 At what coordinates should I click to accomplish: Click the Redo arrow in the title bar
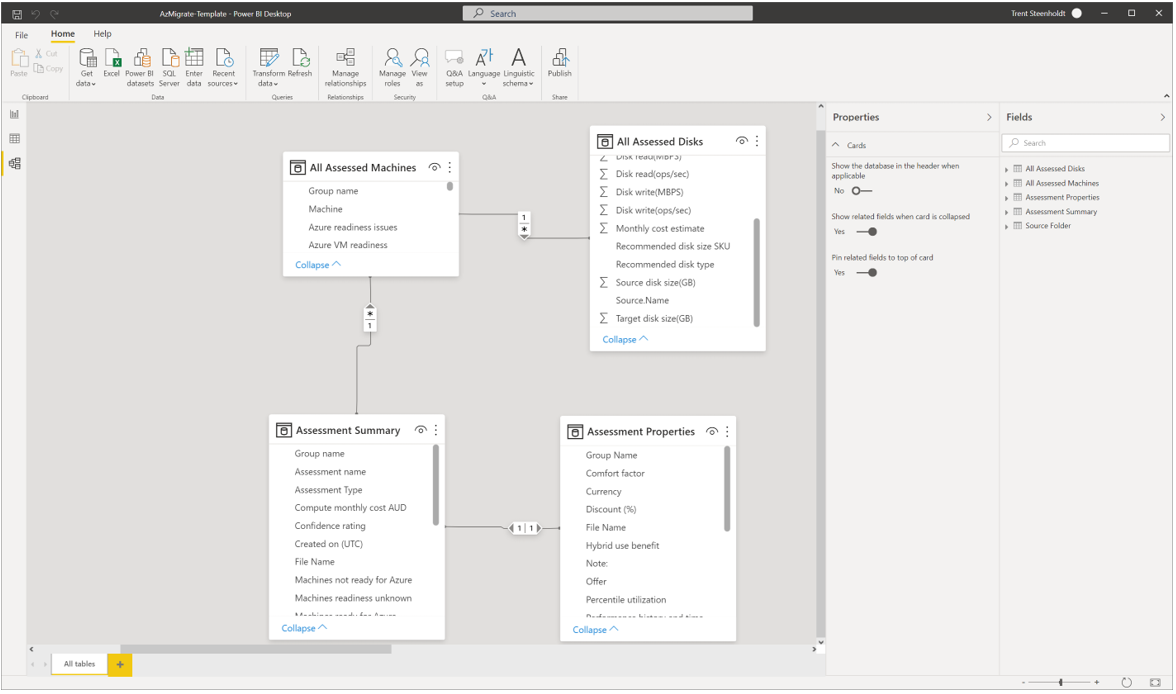pos(54,14)
